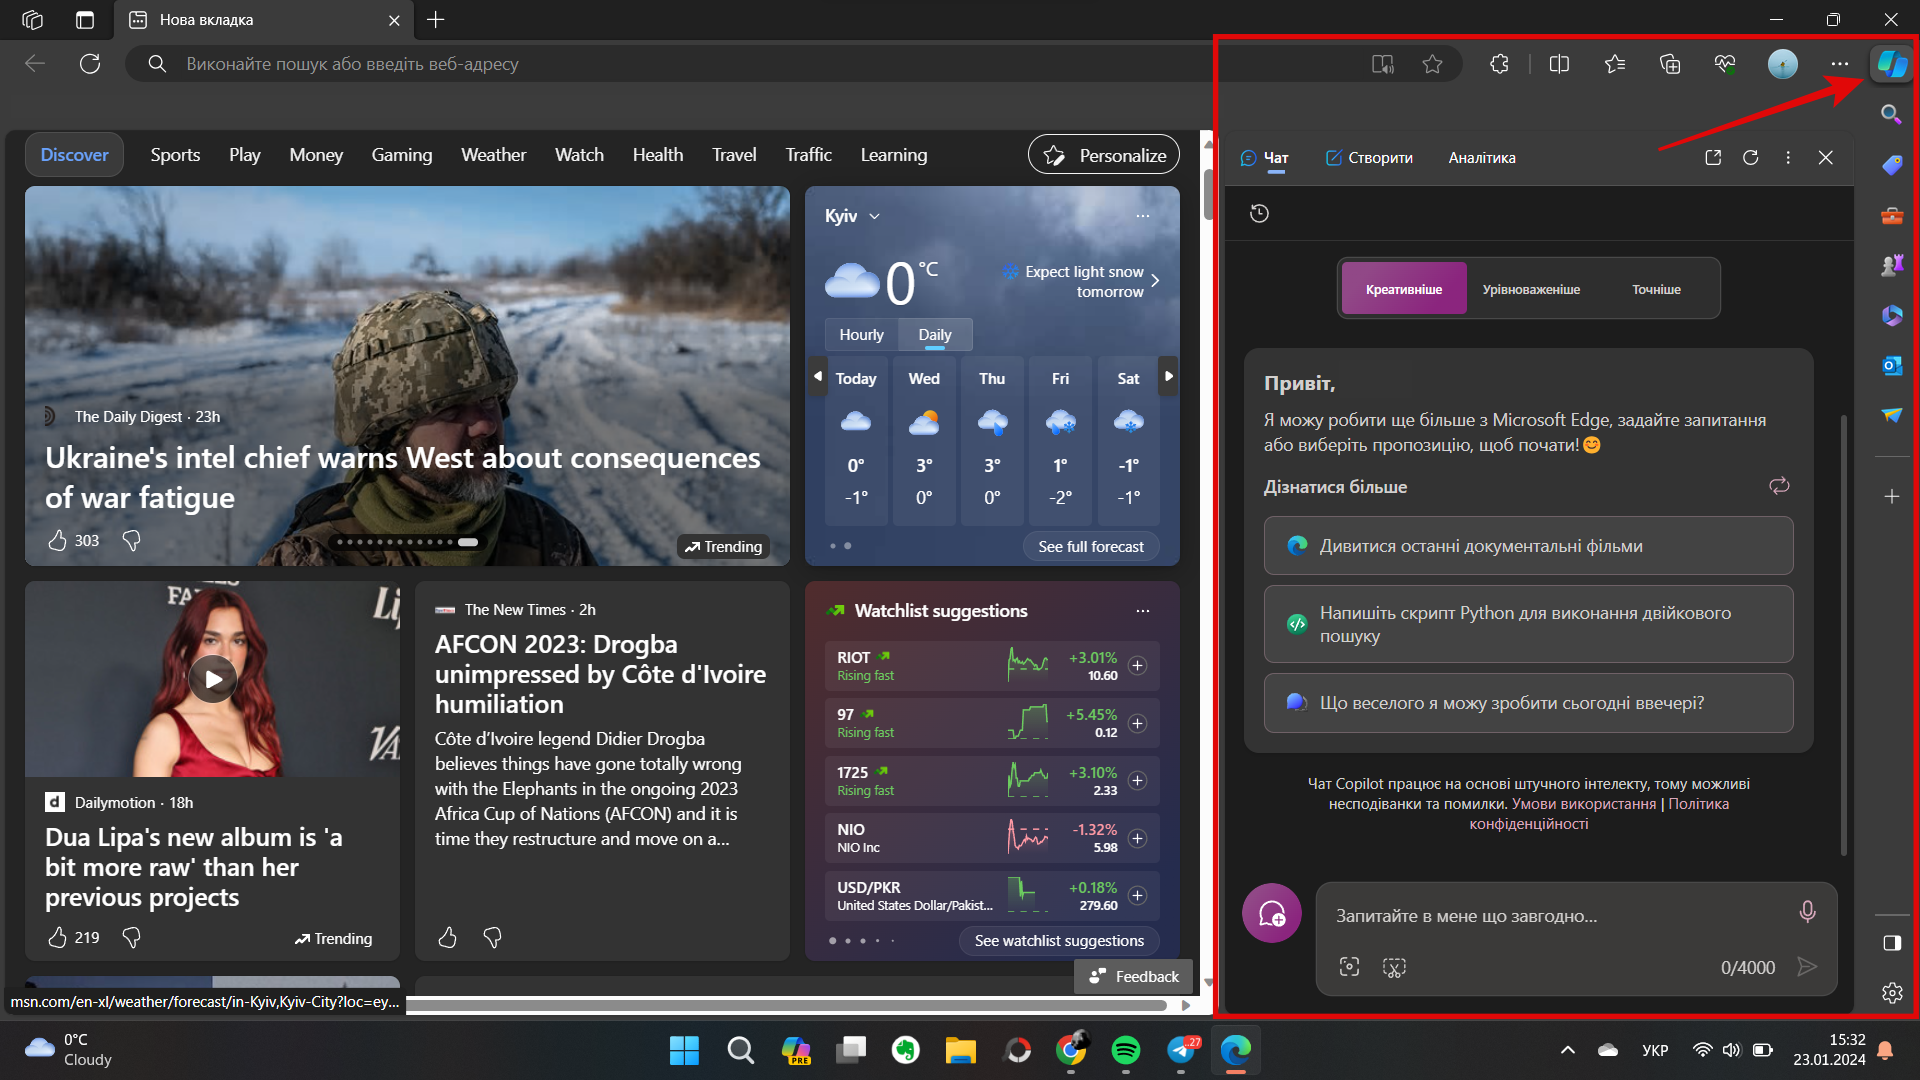Open browser Extensions puzzle icon

[1499, 64]
